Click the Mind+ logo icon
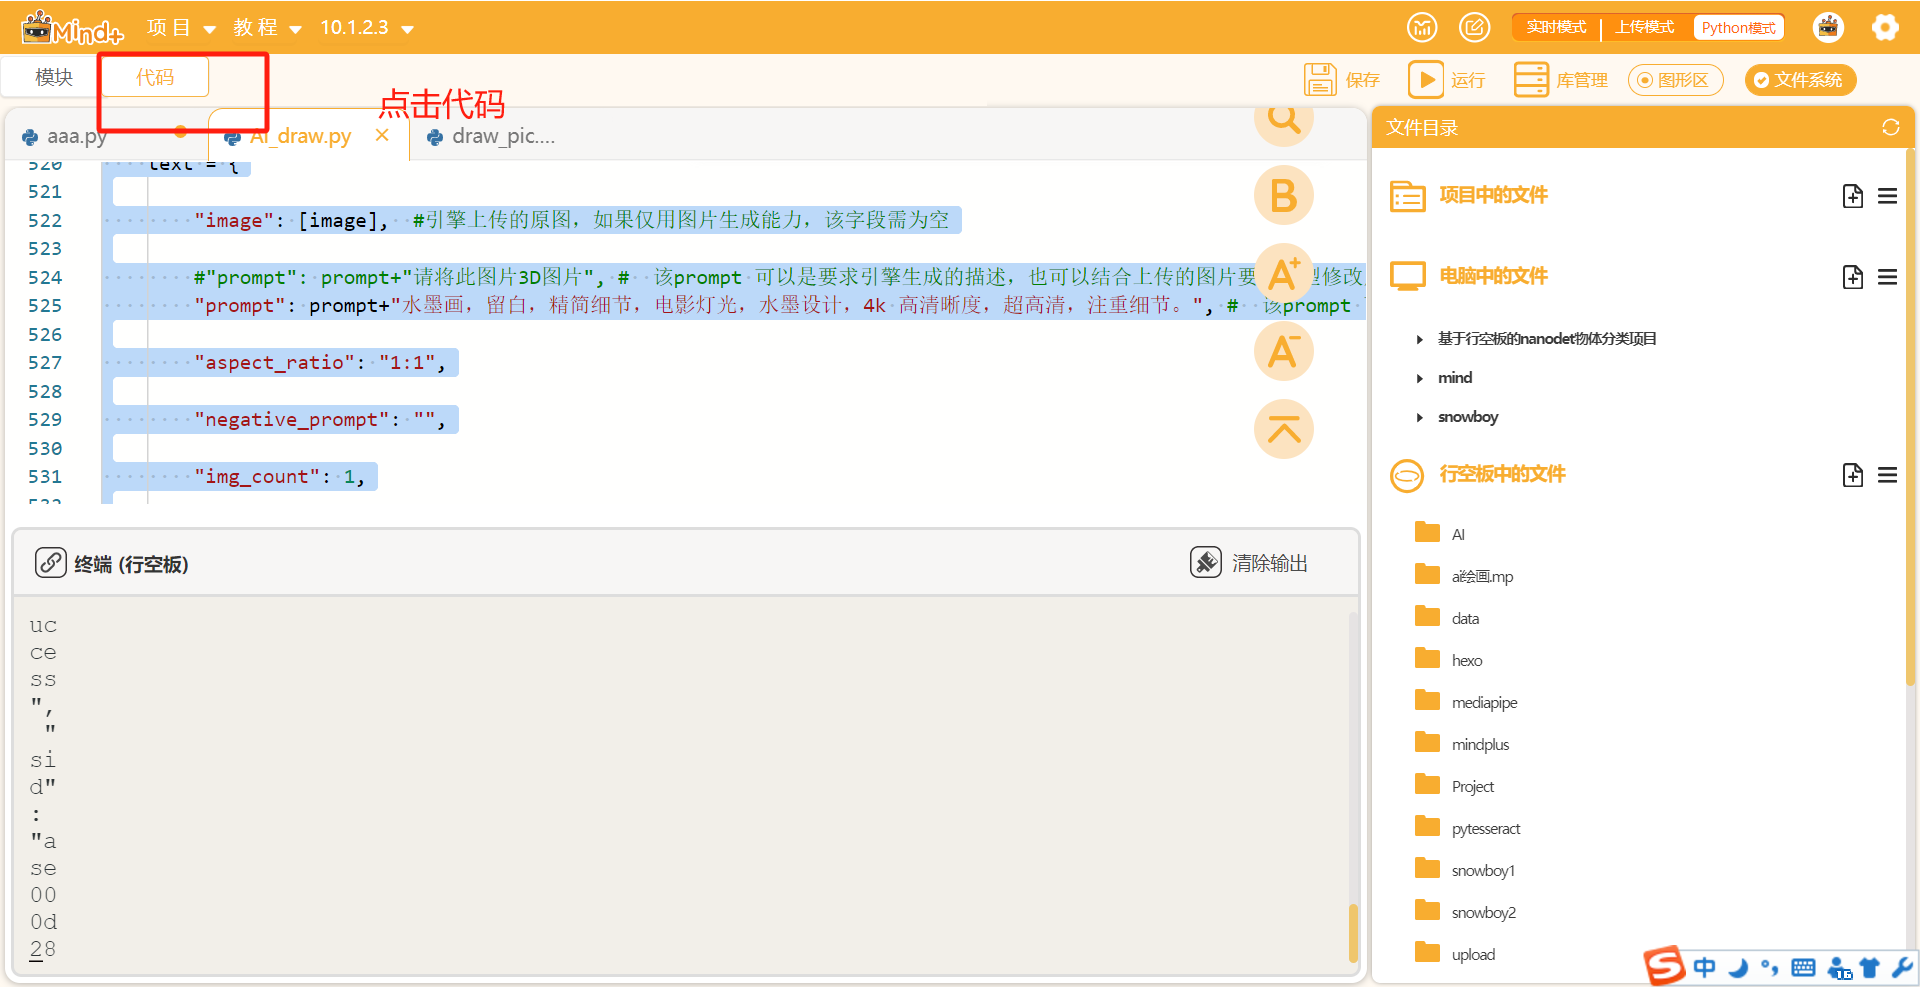The height and width of the screenshot is (987, 1920). pos(72,28)
